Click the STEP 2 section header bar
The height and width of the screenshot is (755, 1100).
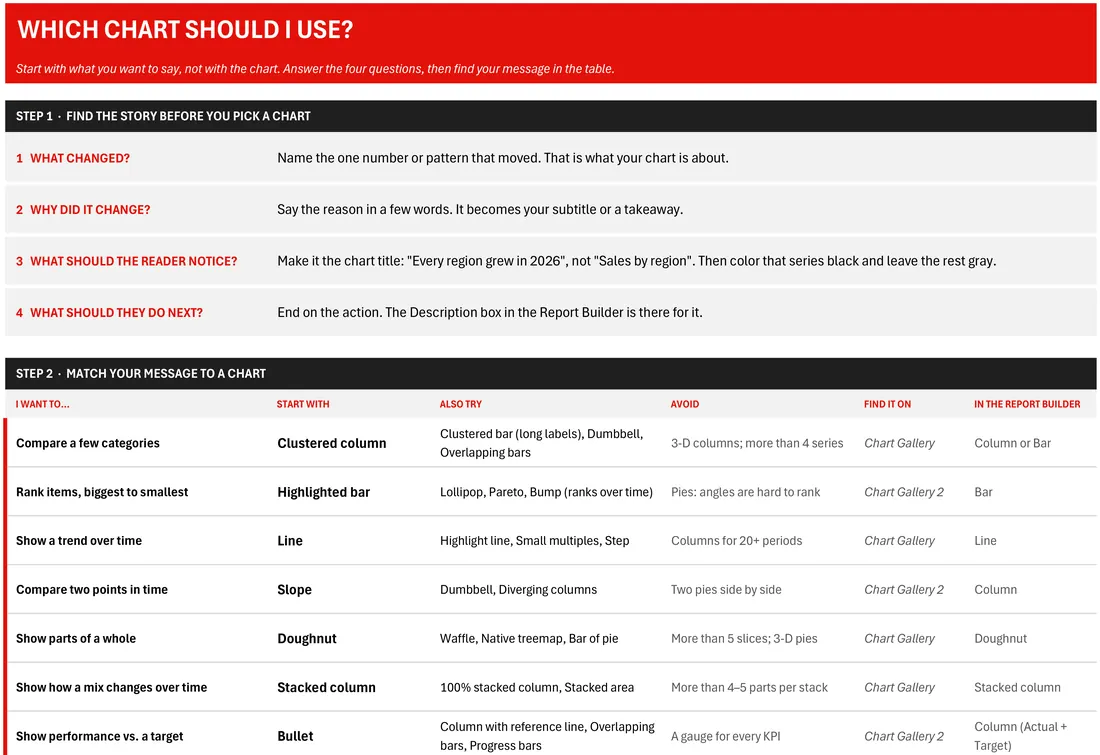tap(551, 373)
